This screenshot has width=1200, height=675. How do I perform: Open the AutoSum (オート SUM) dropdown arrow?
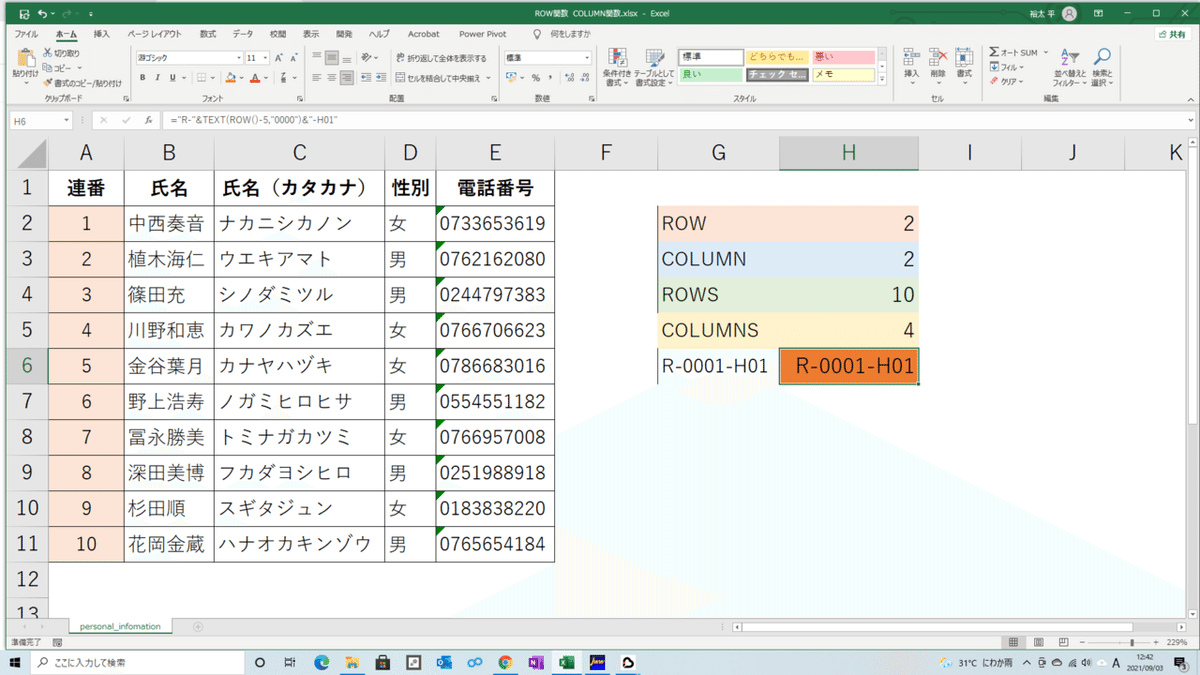(x=1046, y=52)
